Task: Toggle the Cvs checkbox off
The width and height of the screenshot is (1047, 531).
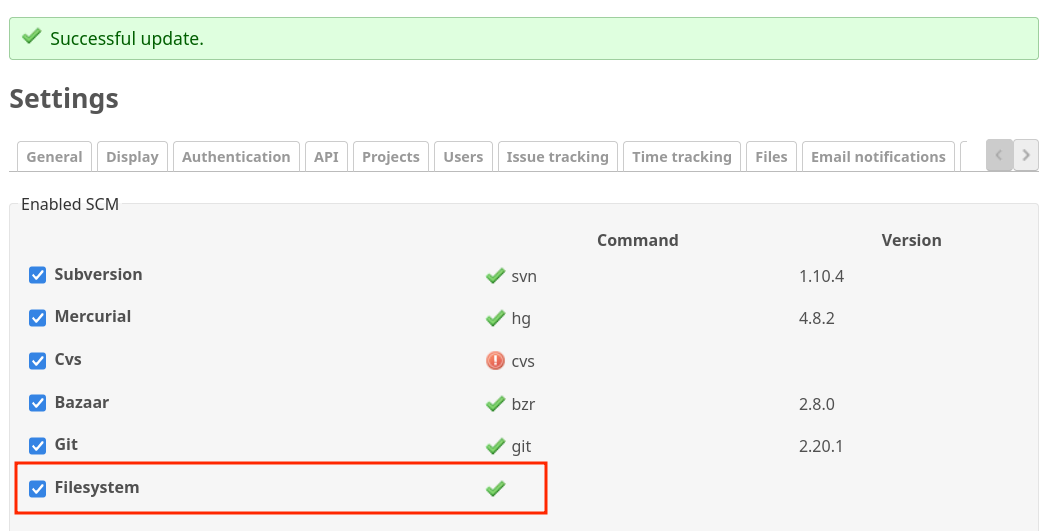Action: 37,361
